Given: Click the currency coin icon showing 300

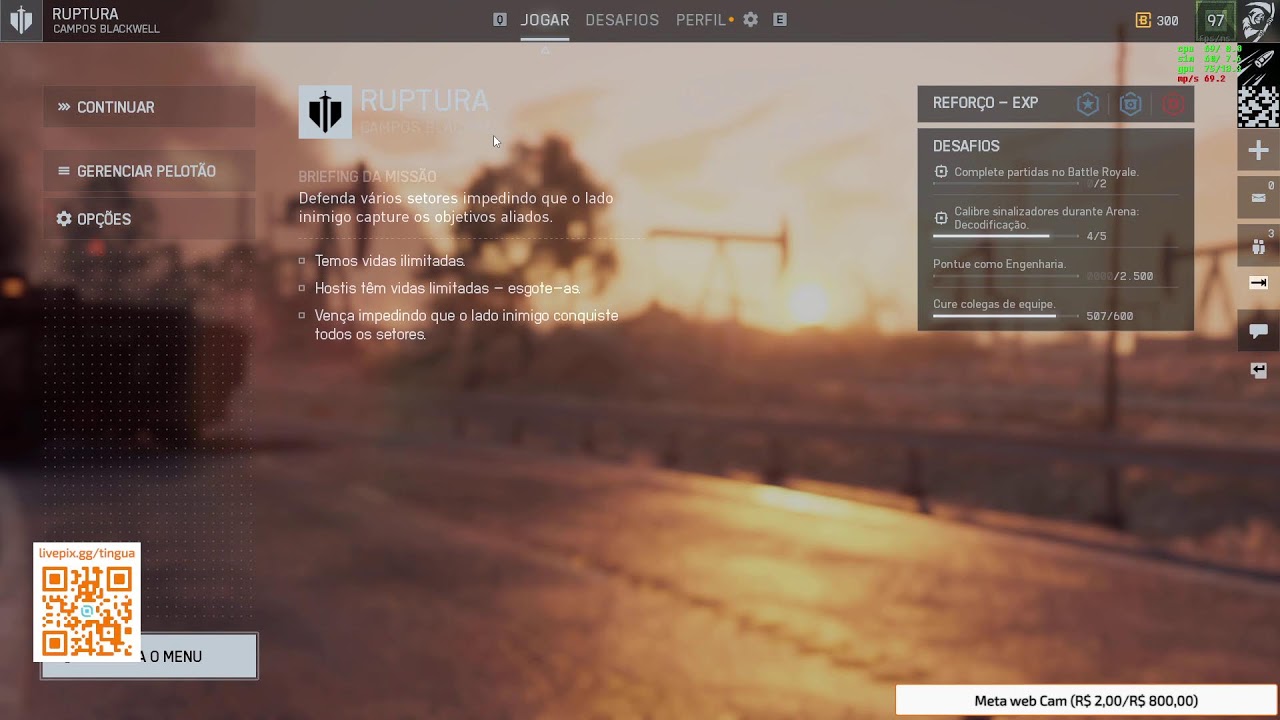Looking at the screenshot, I should (x=1143, y=20).
